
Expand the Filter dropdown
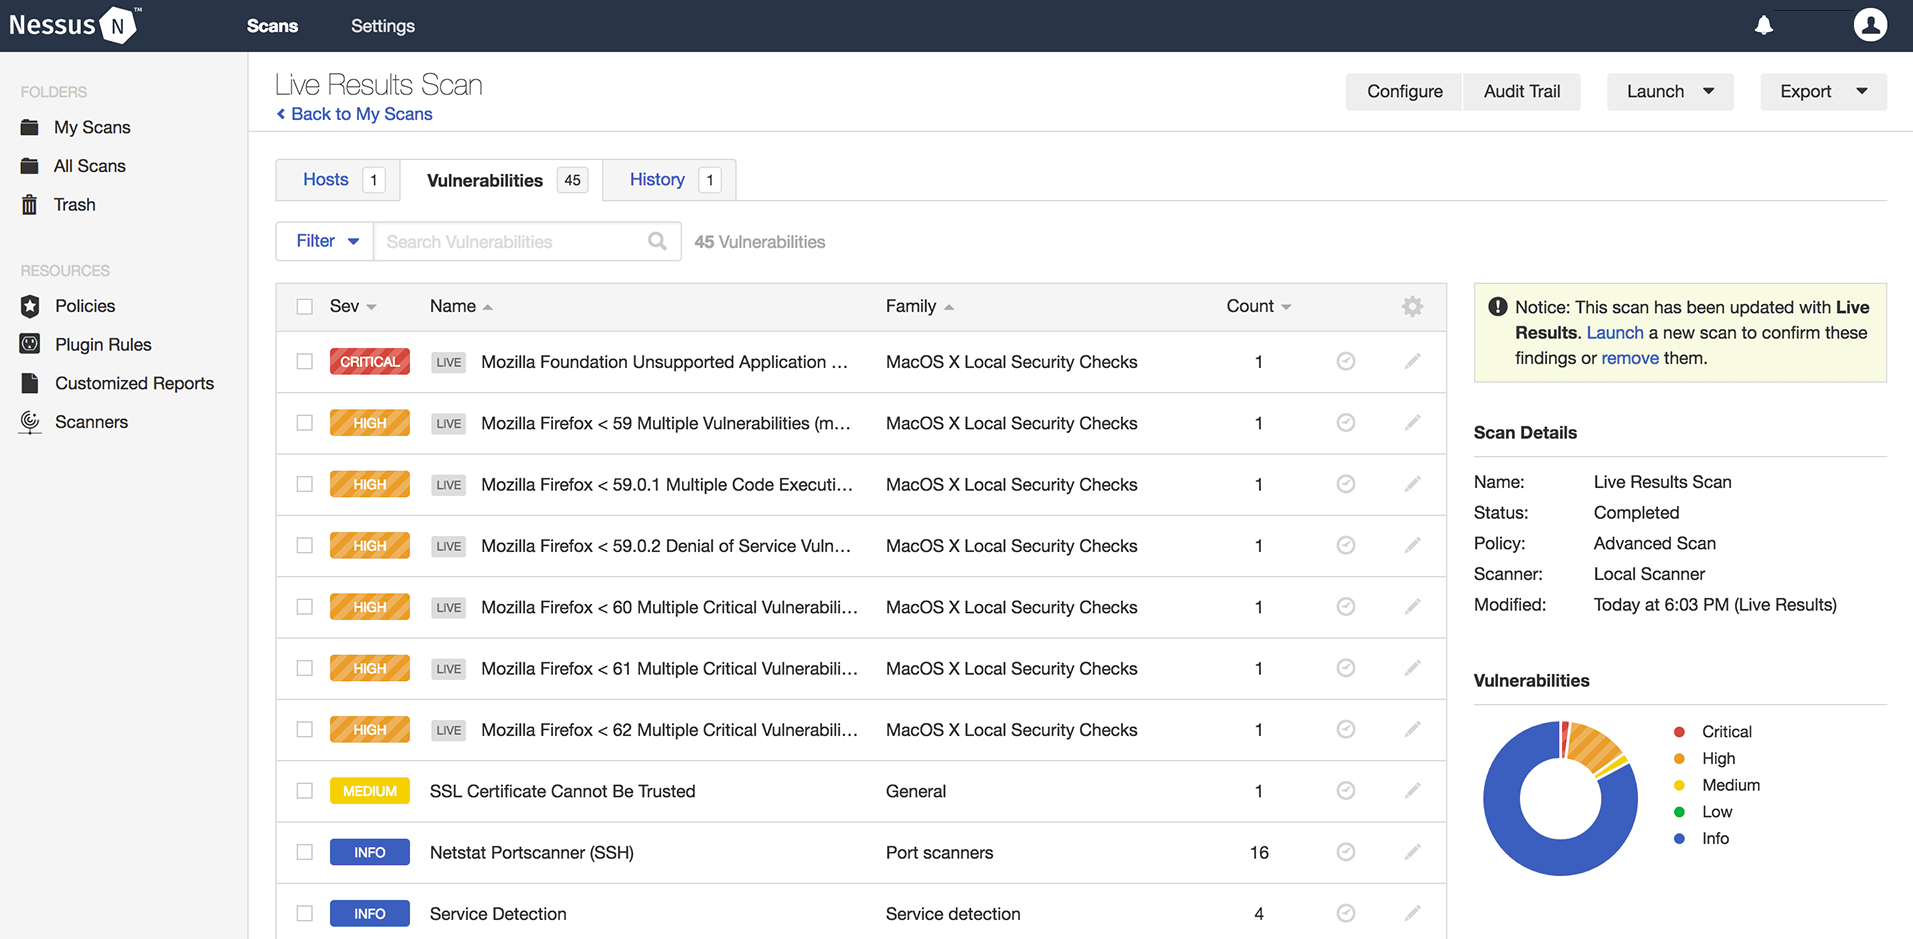(x=326, y=242)
